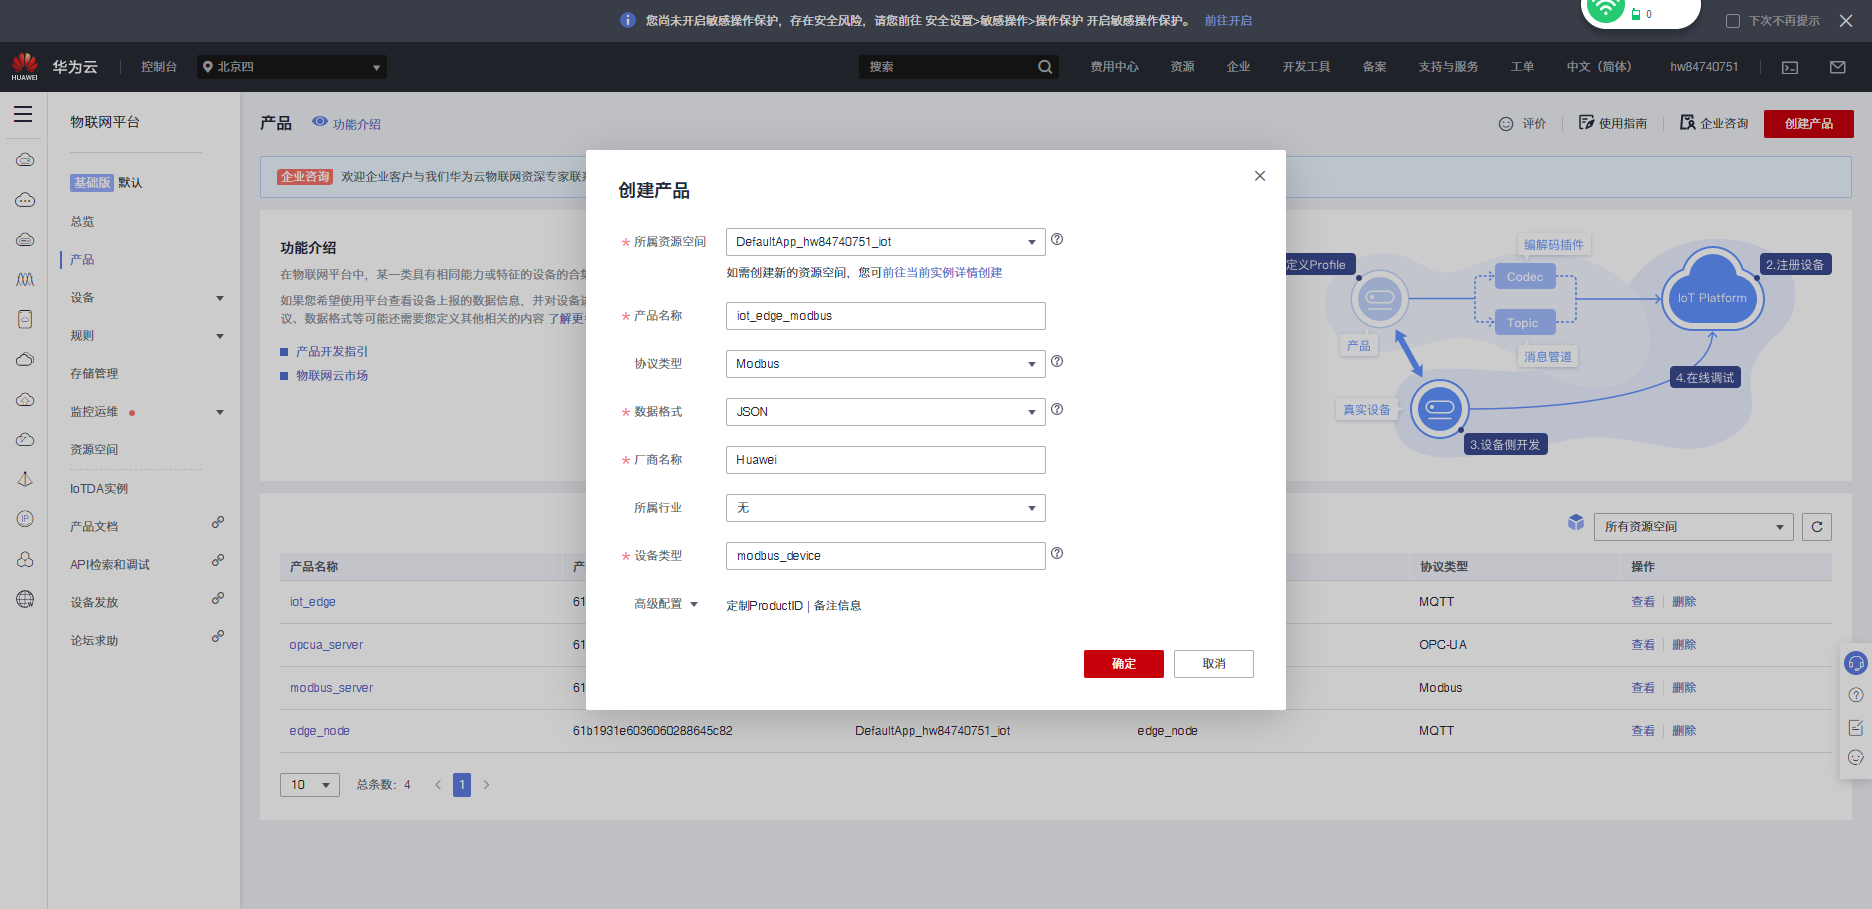Open the cloud shell terminal icon
Screen dimensions: 1872x909
[x=1790, y=67]
